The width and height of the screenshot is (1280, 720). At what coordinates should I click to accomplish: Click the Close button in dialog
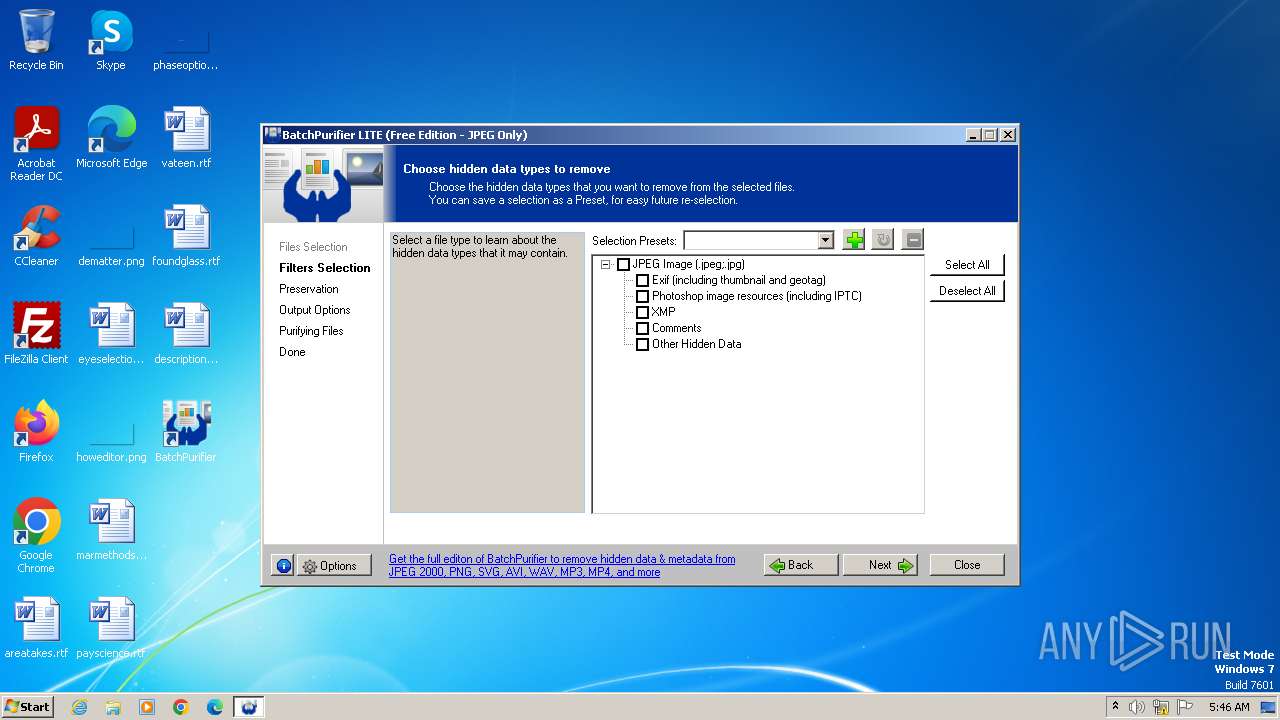click(967, 565)
